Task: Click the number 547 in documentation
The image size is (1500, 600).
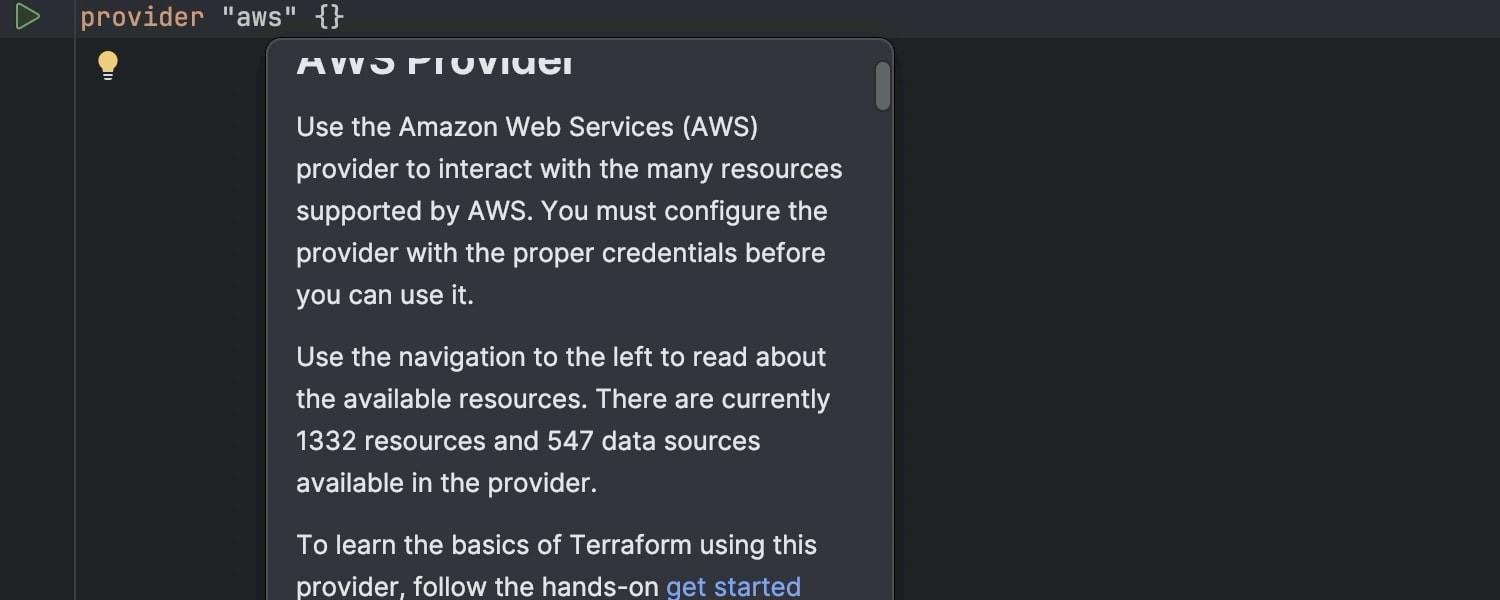Action: click(571, 441)
